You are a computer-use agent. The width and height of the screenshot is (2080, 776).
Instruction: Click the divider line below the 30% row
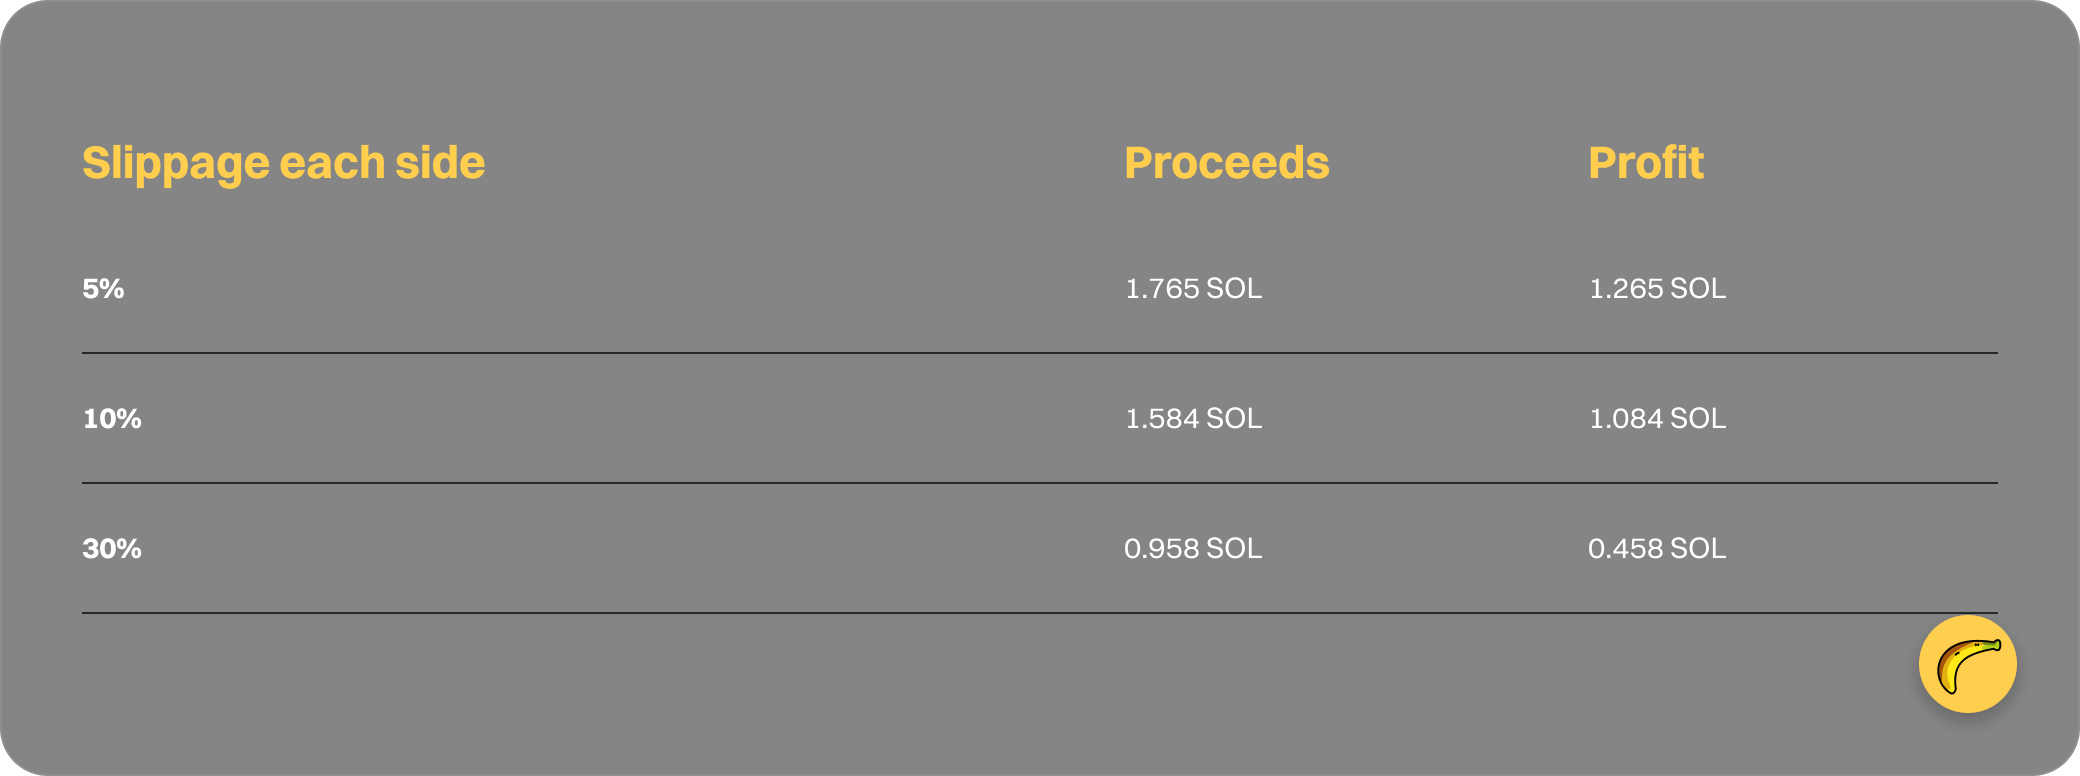1040,613
